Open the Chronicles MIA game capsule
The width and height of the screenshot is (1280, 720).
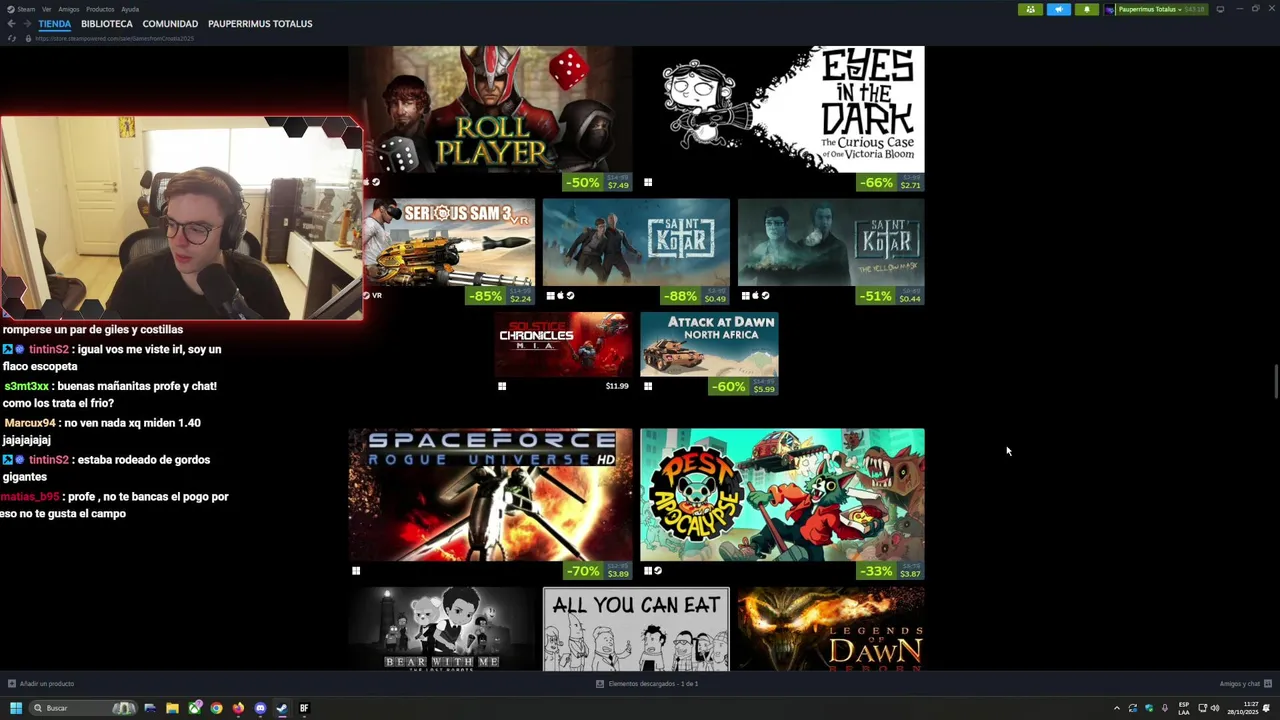coord(564,344)
